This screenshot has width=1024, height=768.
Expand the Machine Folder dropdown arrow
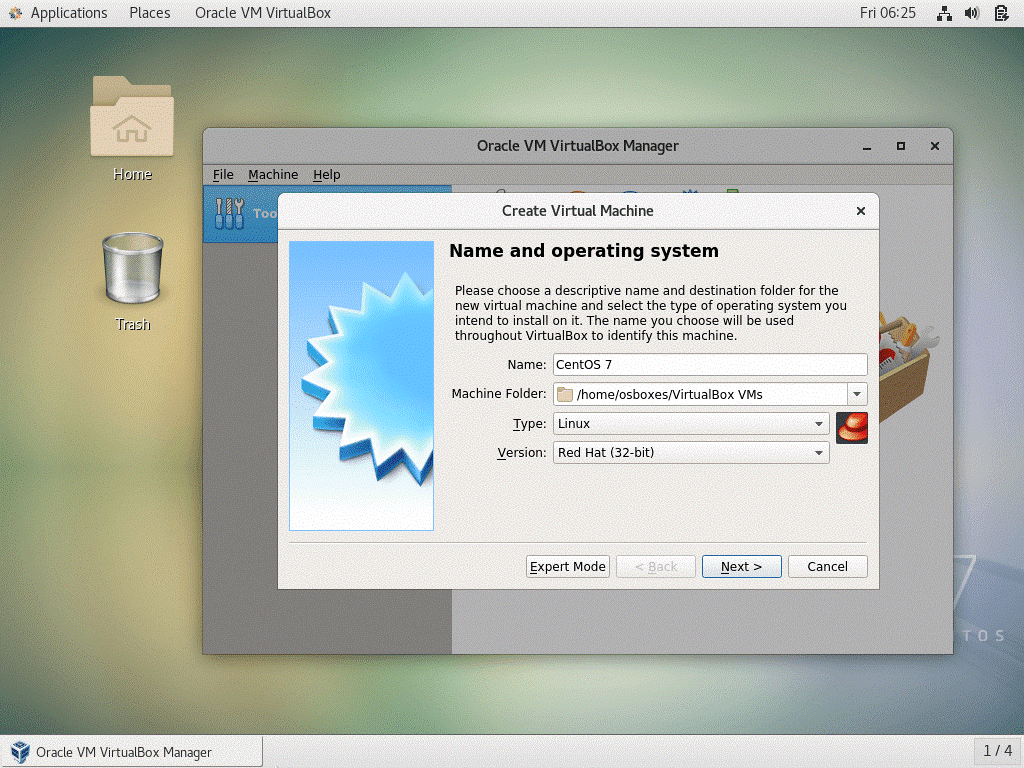click(x=857, y=393)
